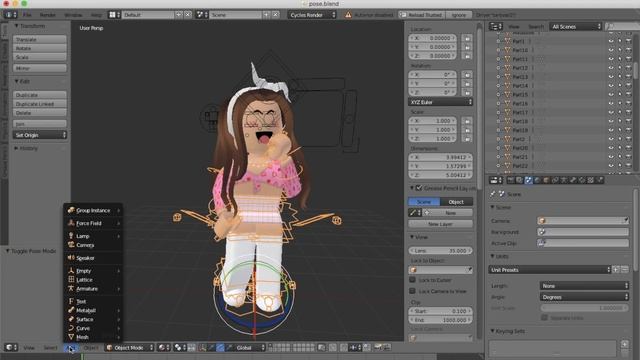Click the warning icon beside Autorun disabled
640x360 pixels.
click(x=348, y=15)
